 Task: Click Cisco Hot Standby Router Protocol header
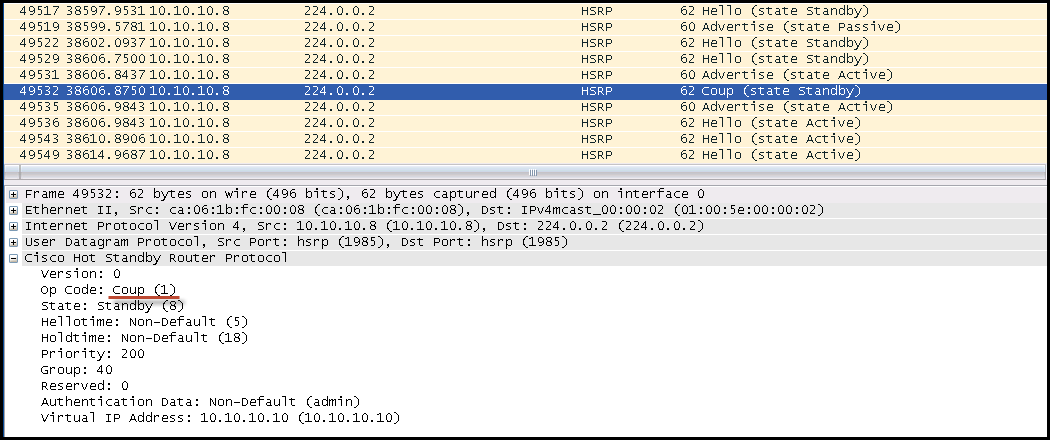click(156, 259)
